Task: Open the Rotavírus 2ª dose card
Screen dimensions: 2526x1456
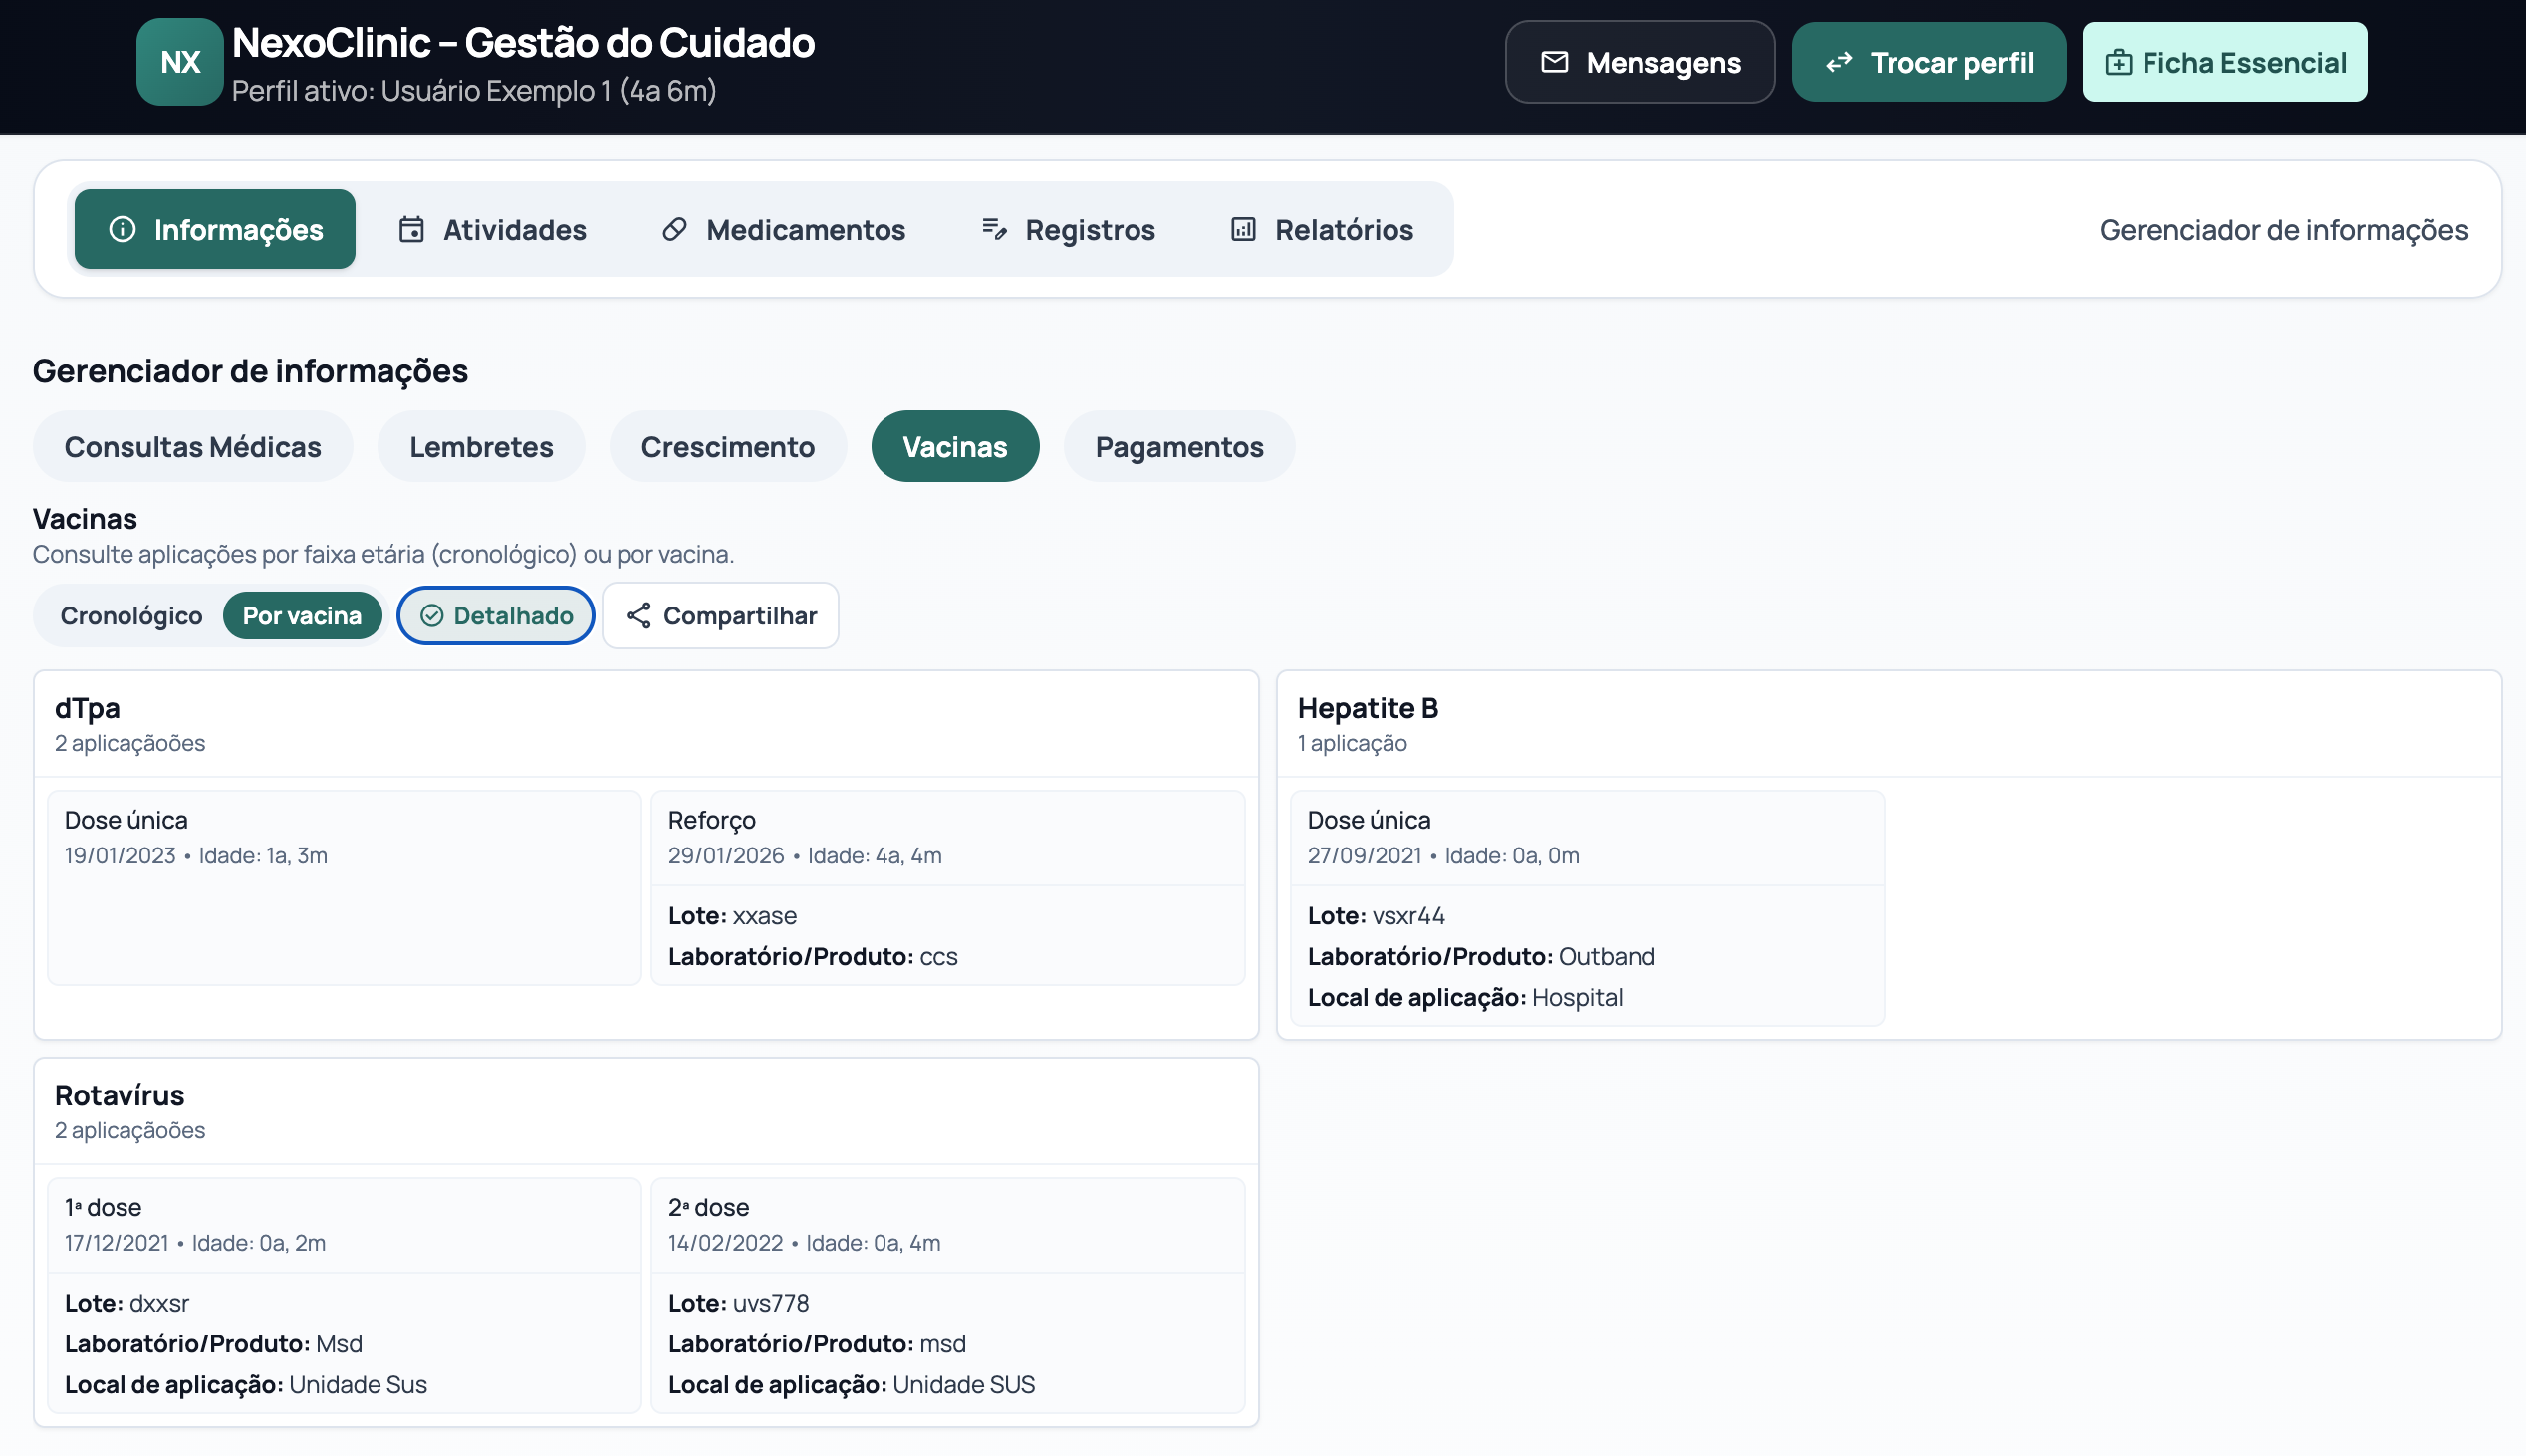Action: coord(948,1296)
